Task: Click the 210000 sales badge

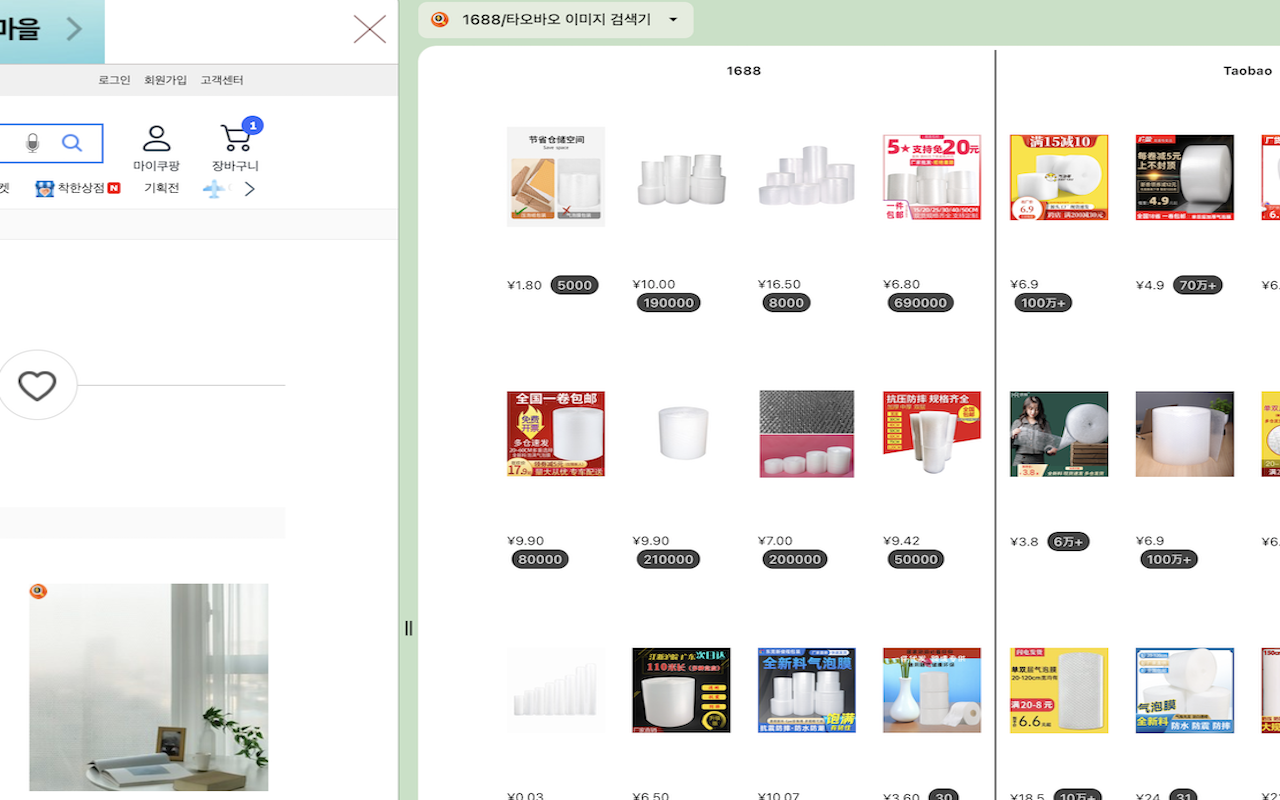Action: [668, 559]
